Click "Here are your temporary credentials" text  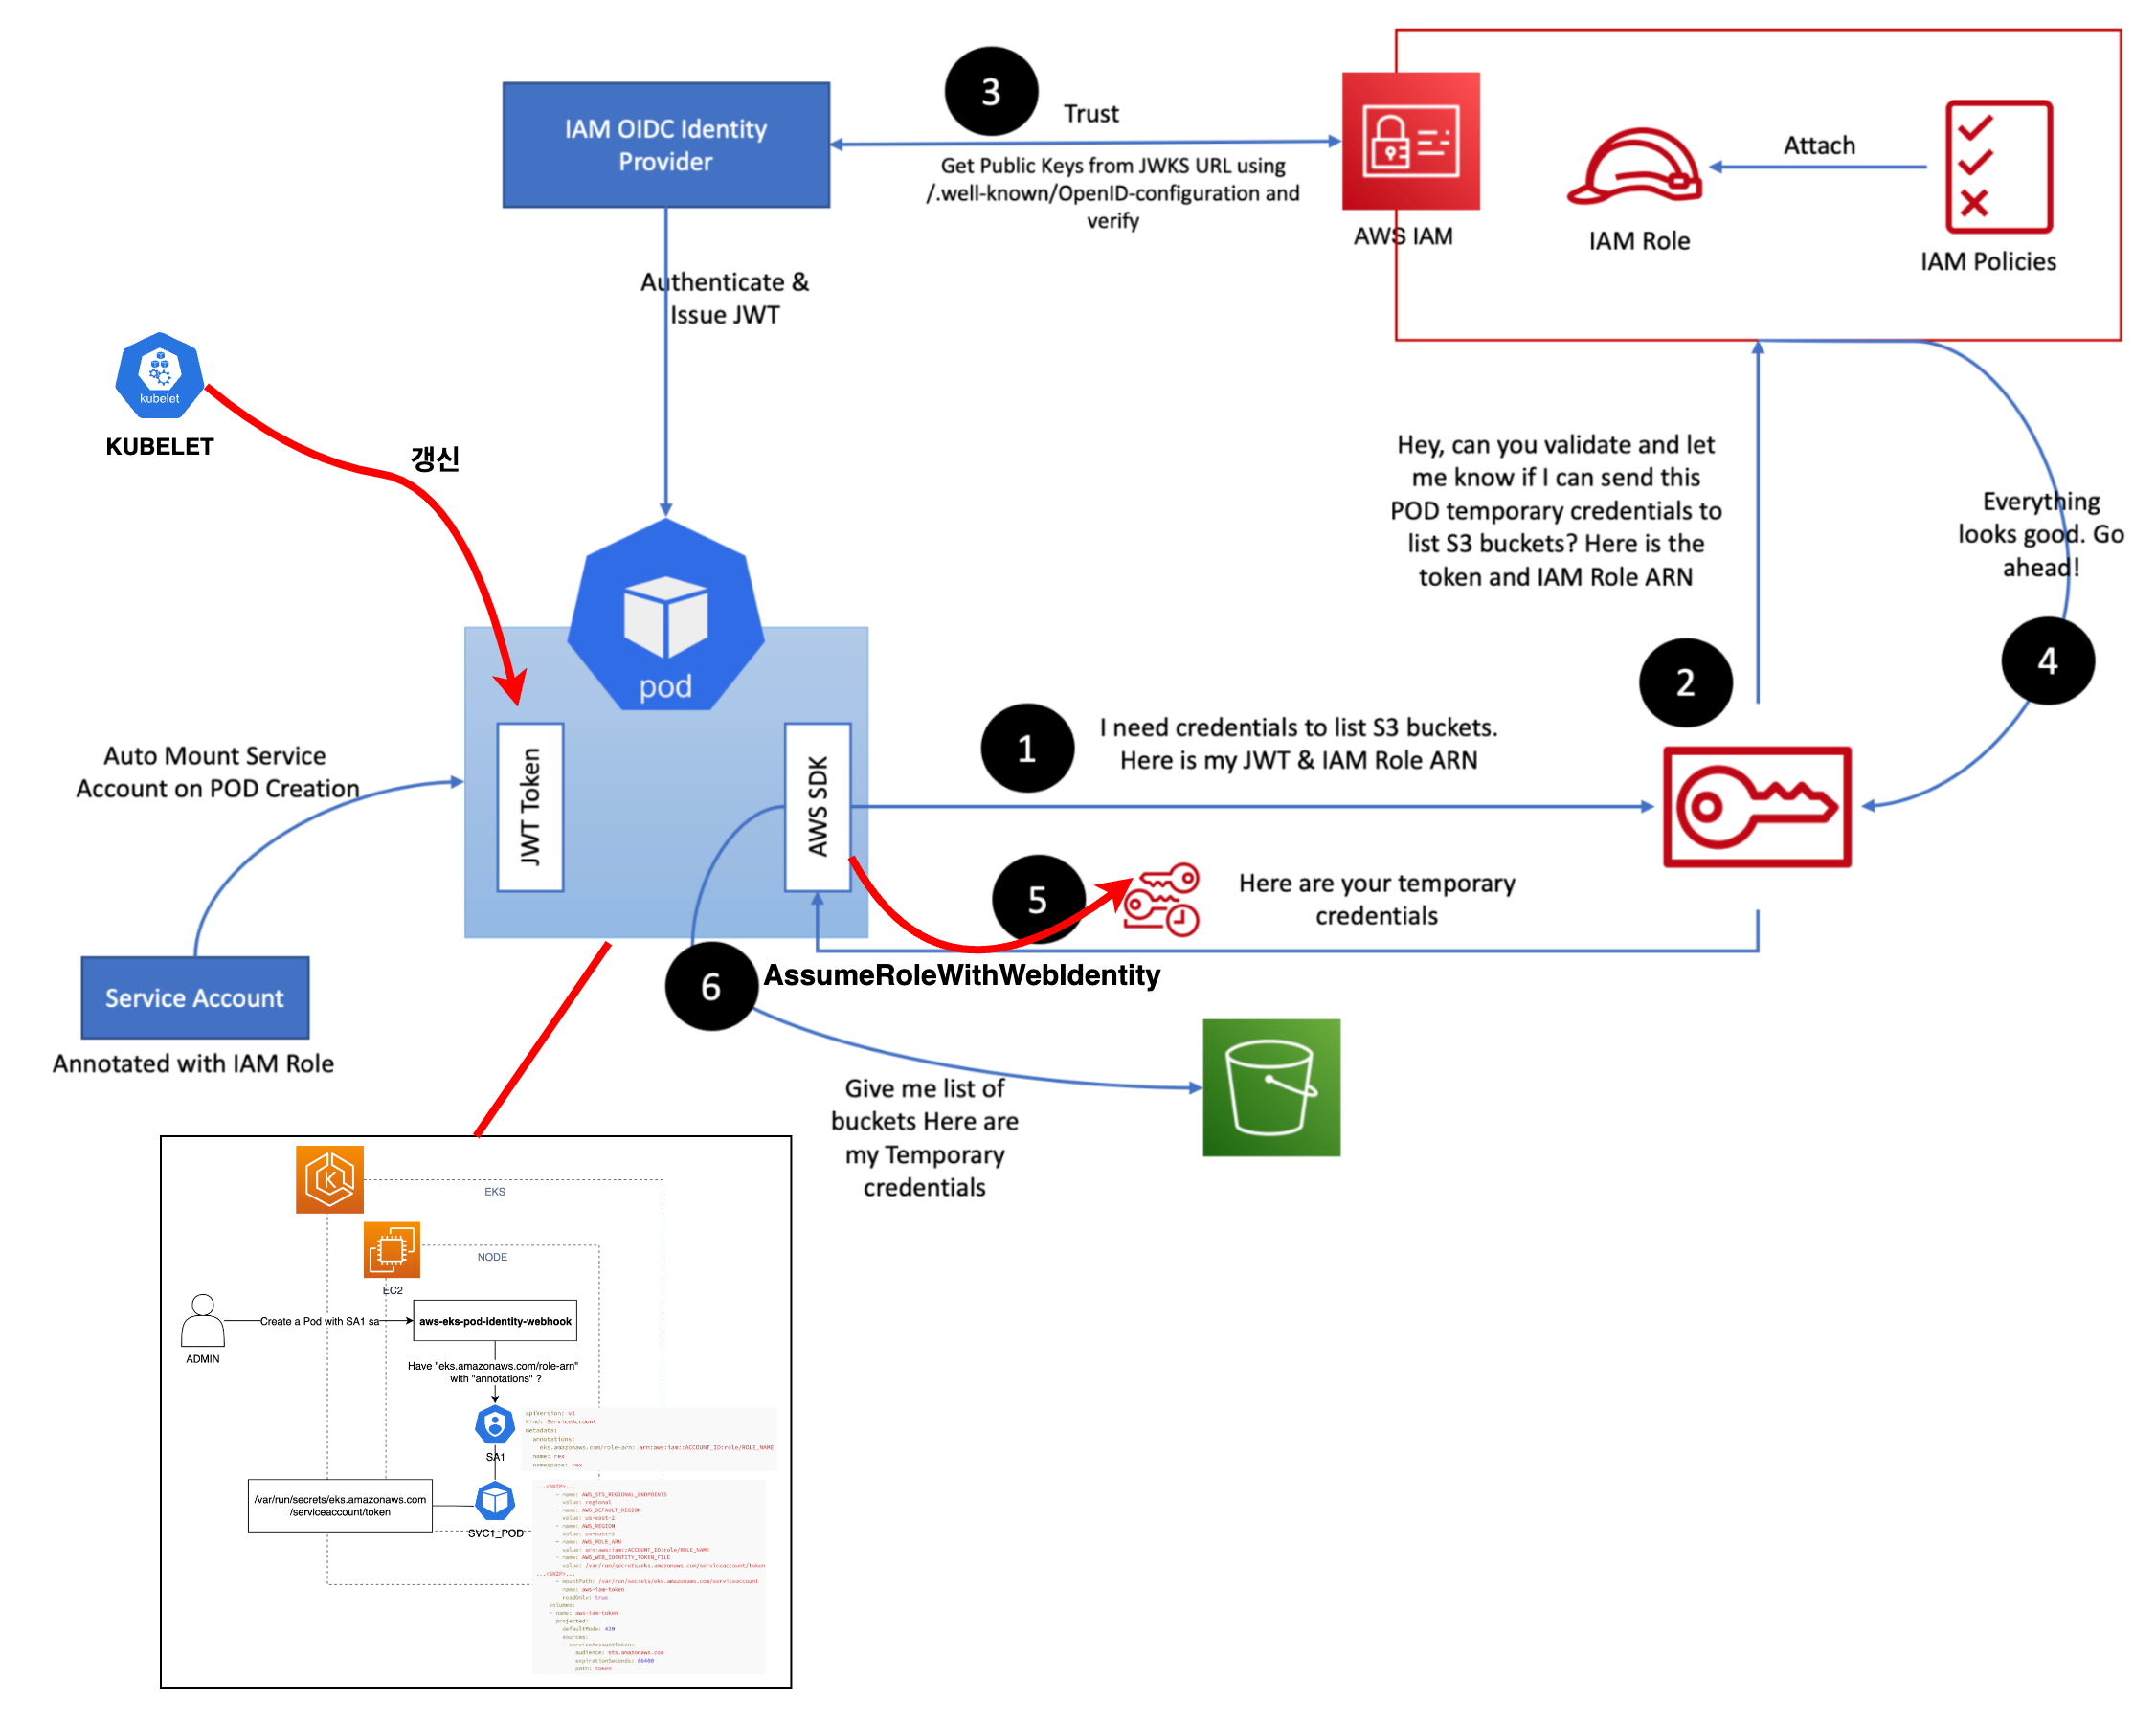point(1377,899)
